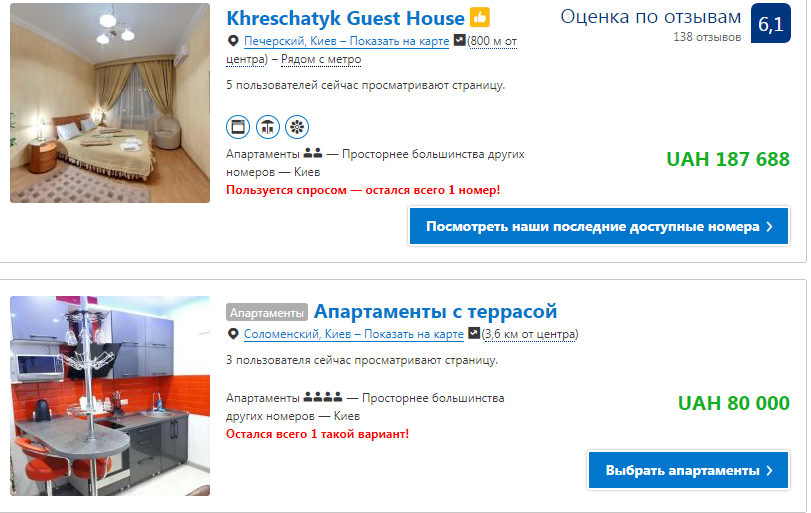The height and width of the screenshot is (513, 811).
Task: Click the air conditioning snowflake icon
Action: (297, 127)
